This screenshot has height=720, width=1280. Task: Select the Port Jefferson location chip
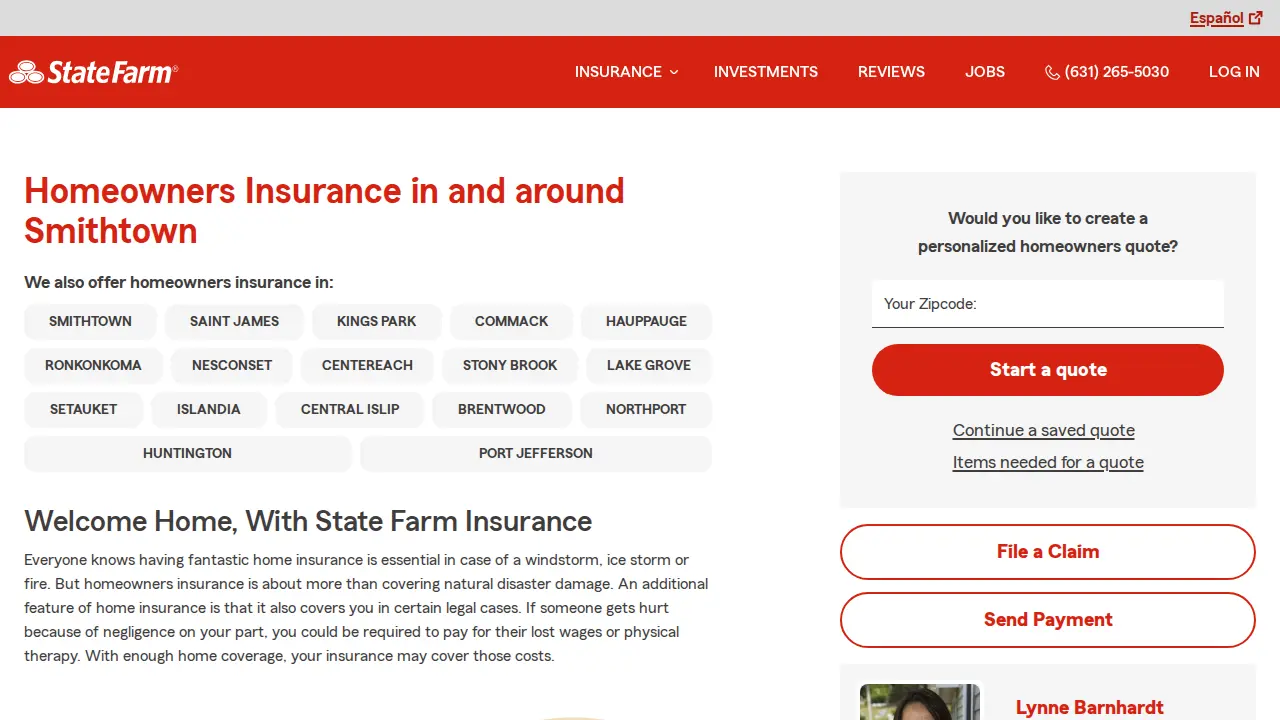tap(536, 453)
